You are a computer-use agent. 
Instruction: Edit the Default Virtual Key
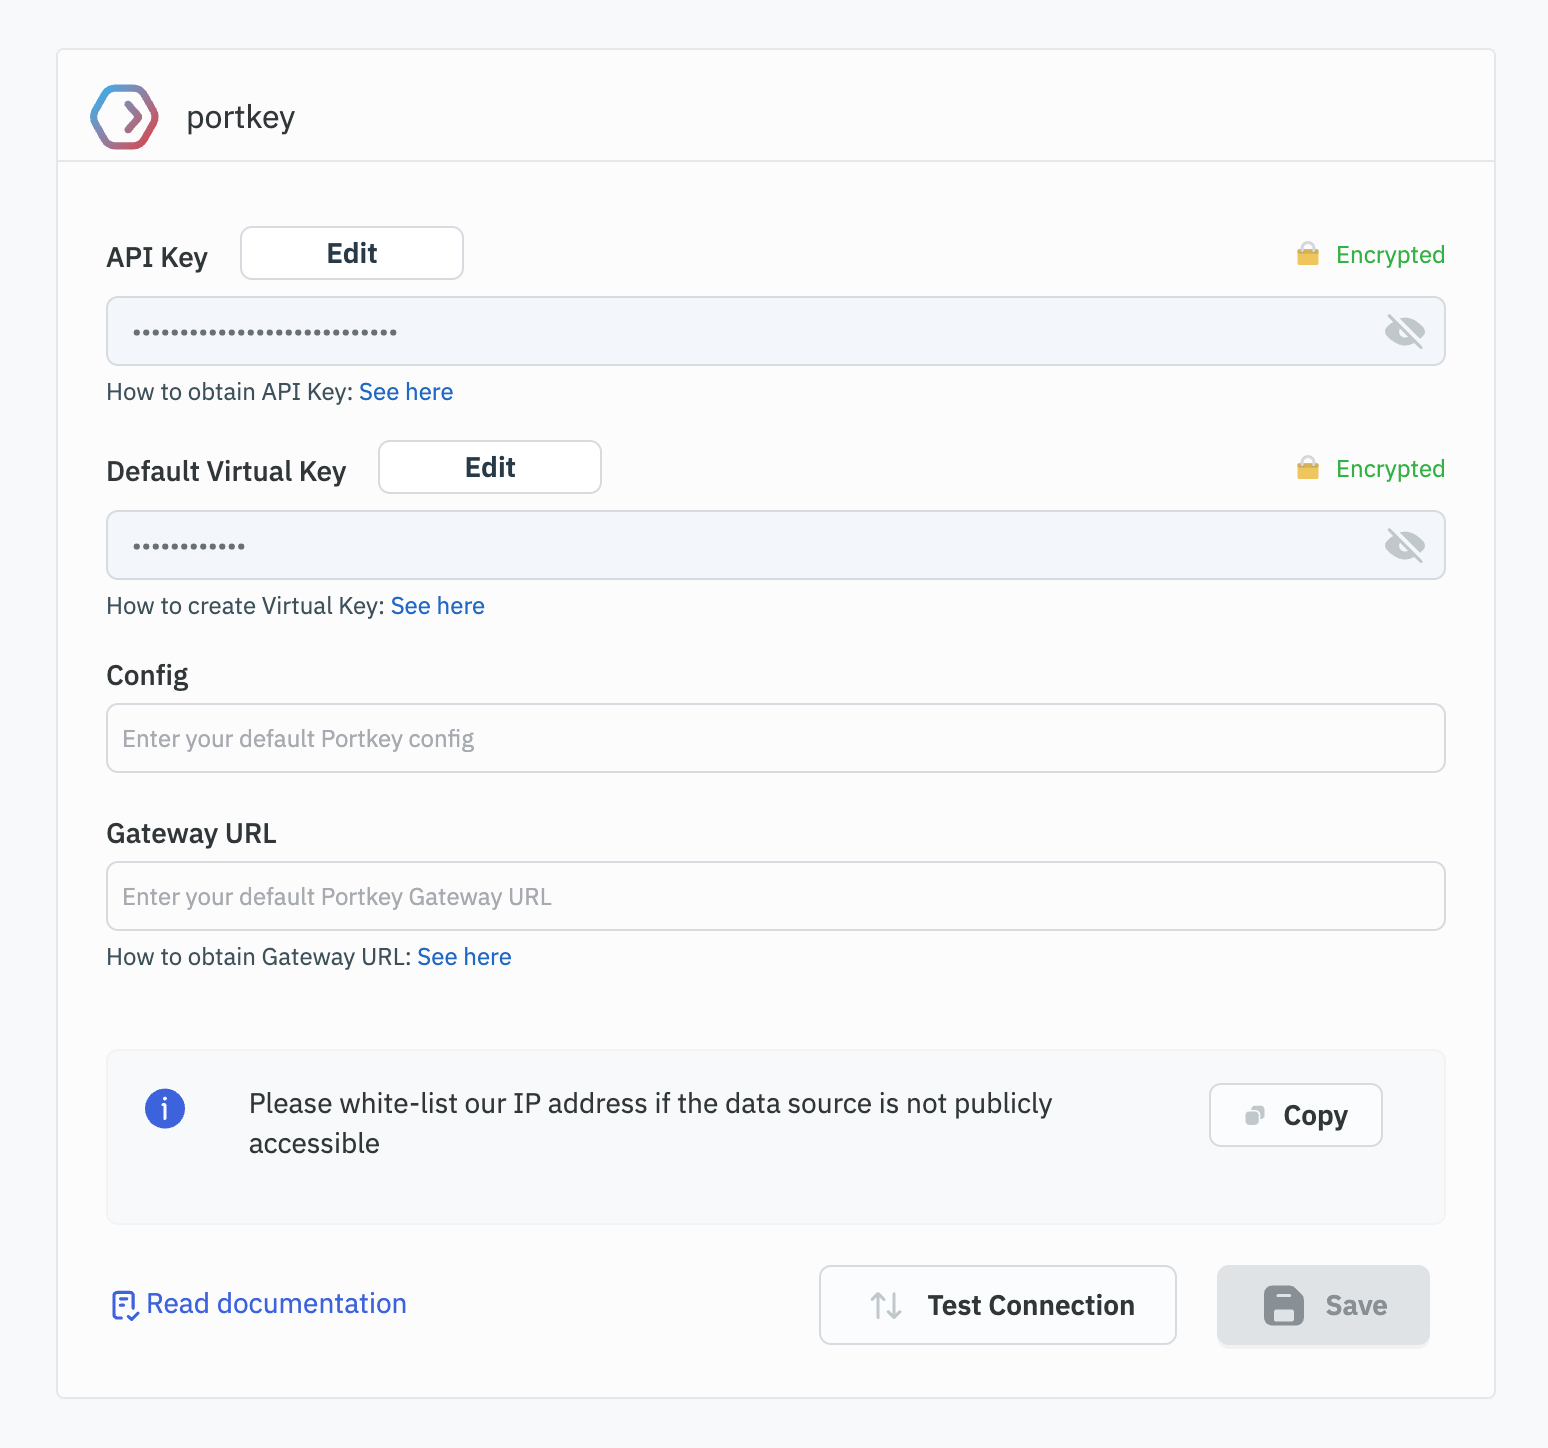(x=490, y=467)
